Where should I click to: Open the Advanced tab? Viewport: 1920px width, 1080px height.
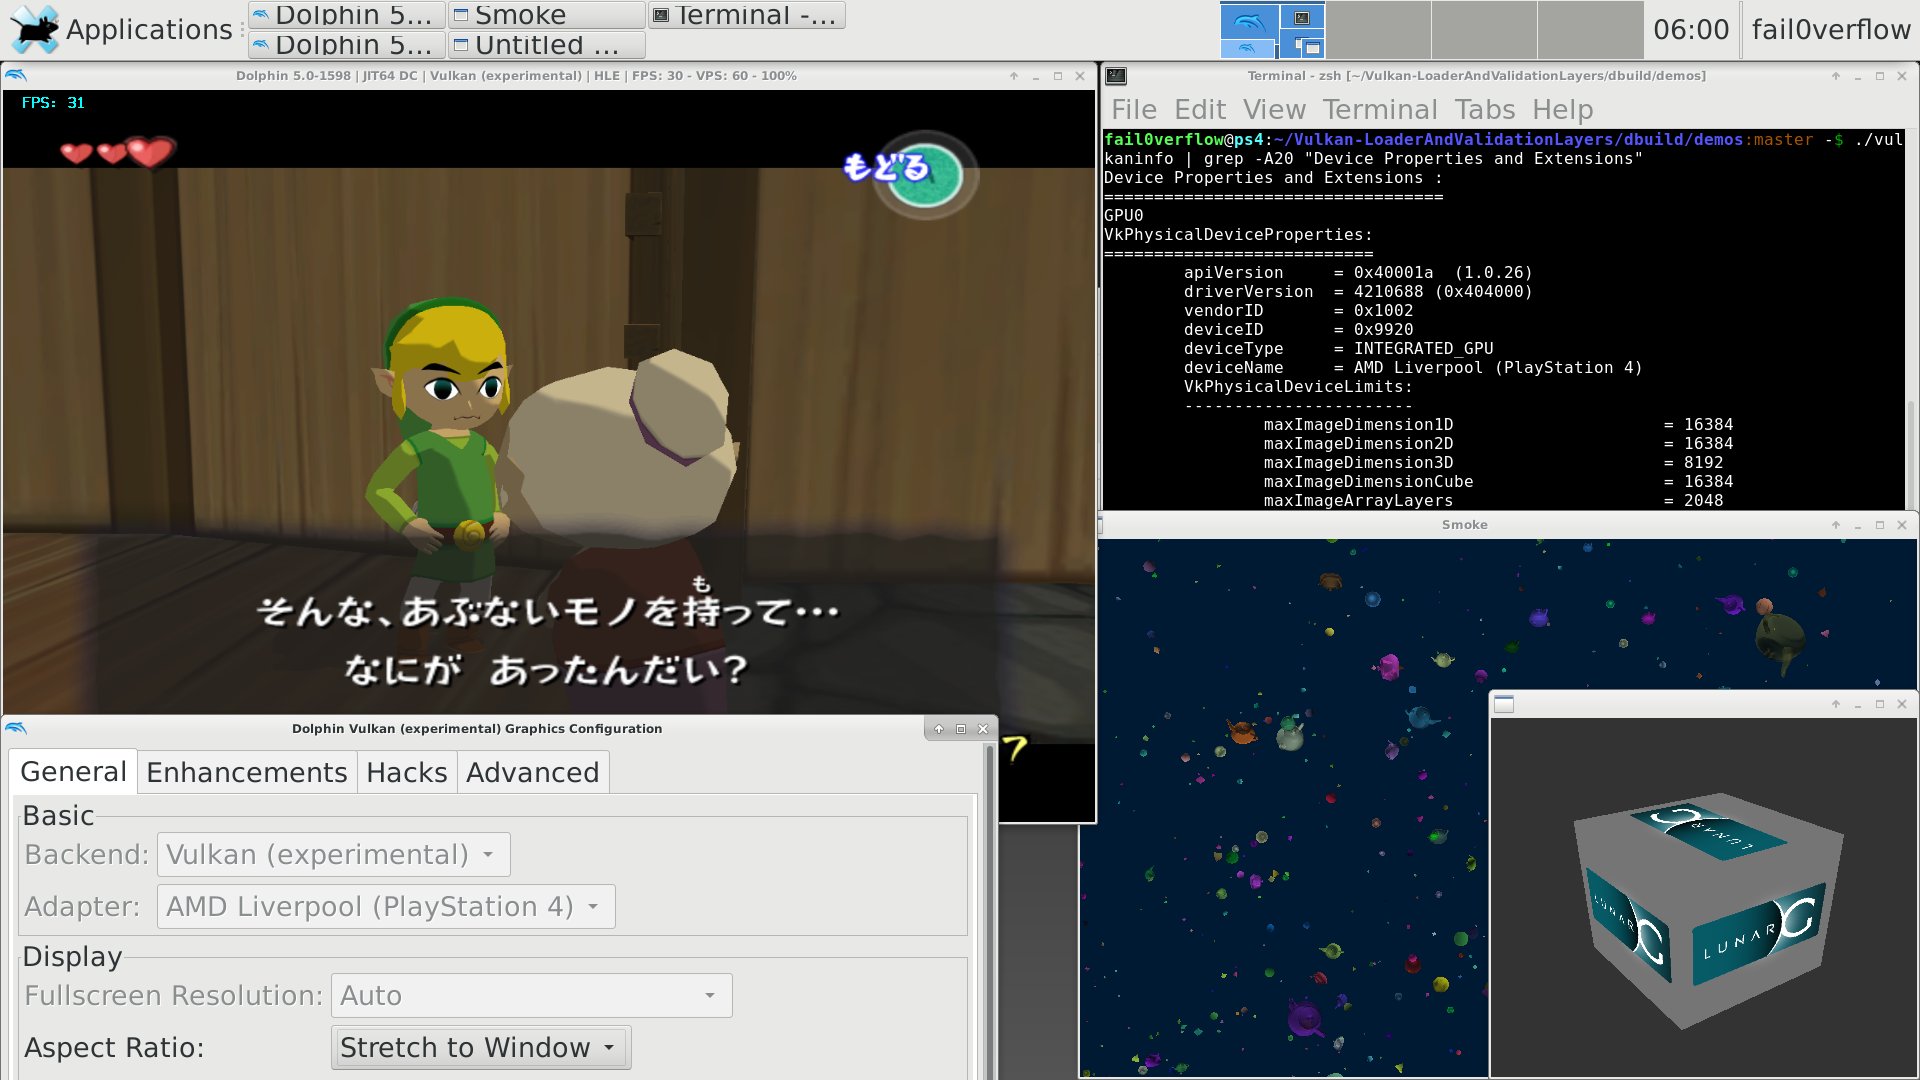click(532, 773)
